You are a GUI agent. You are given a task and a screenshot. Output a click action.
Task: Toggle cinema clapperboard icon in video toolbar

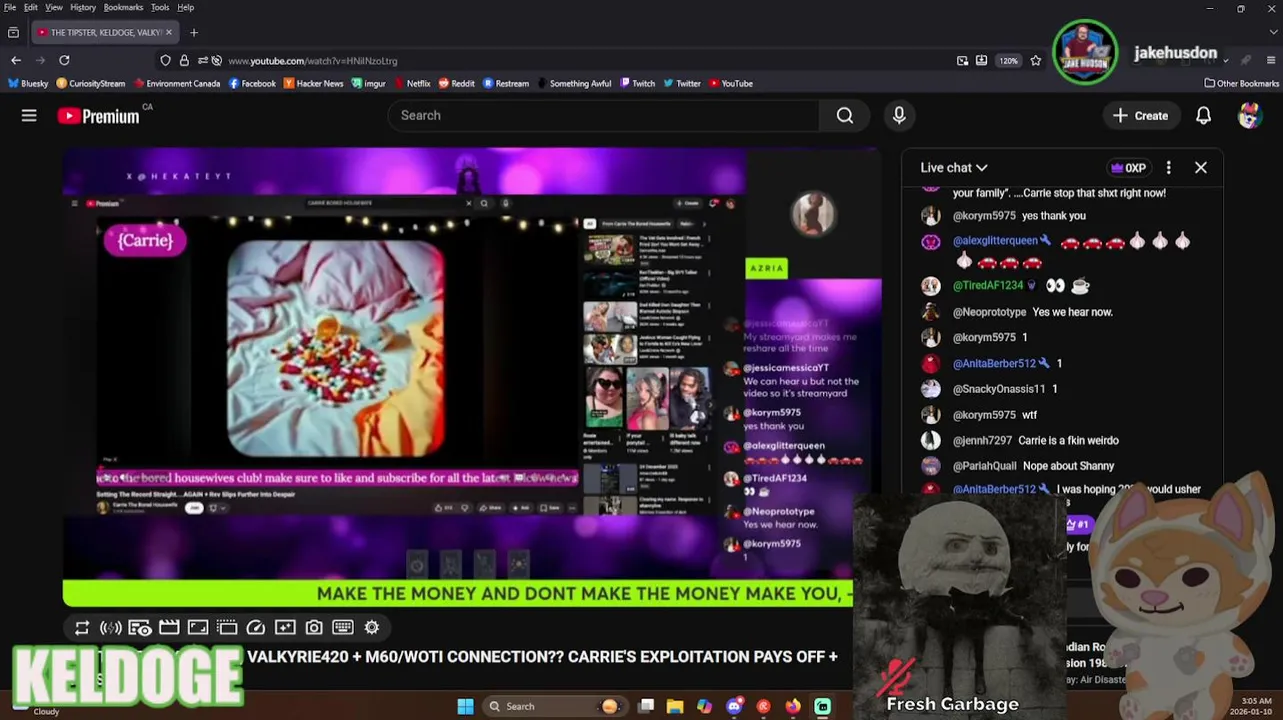point(169,628)
